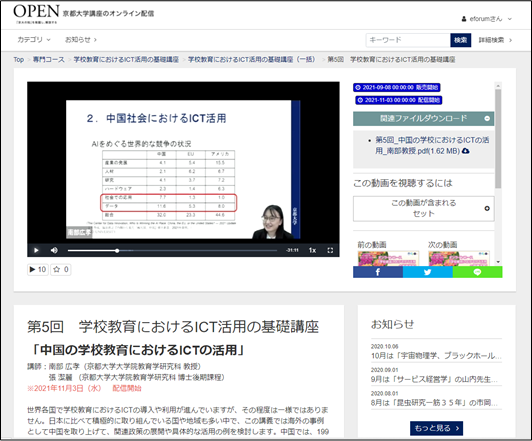This screenshot has width=532, height=441.
Task: Click the 2021-11-03 配信開始 badge
Action: point(399,100)
